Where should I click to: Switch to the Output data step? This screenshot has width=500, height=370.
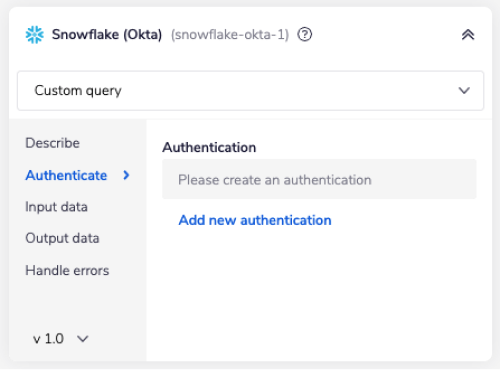62,238
